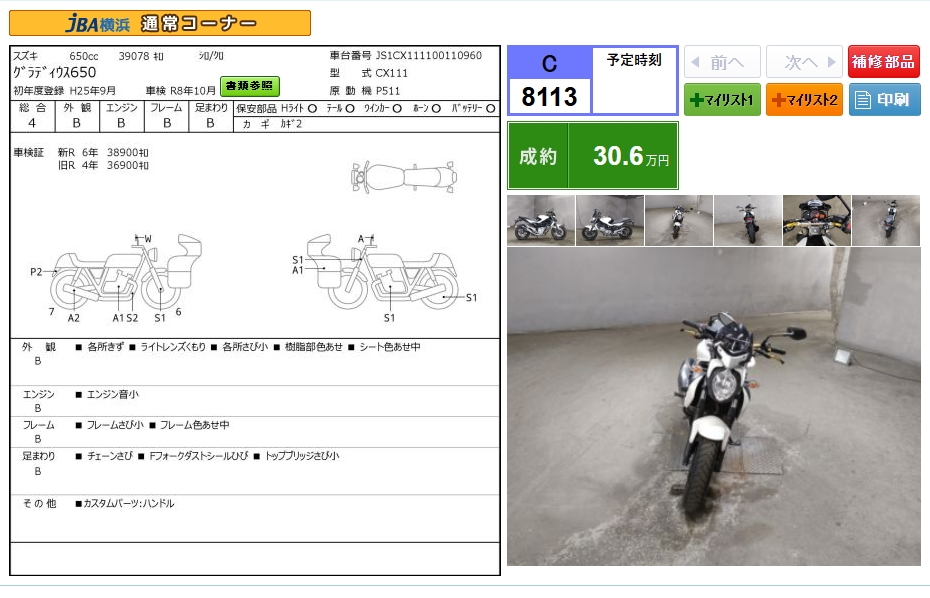
Task: Click the 前へ previous arrow button
Action: coord(722,62)
